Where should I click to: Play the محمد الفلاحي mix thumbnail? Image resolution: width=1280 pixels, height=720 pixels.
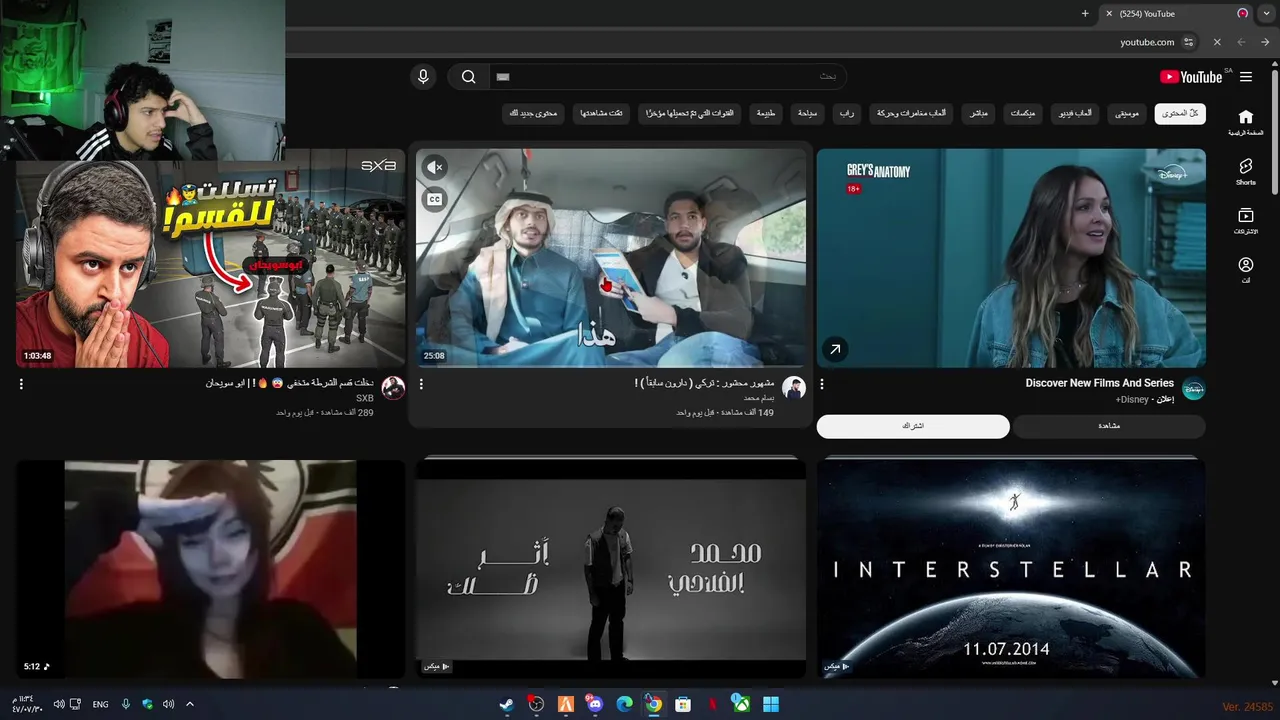pyautogui.click(x=611, y=568)
